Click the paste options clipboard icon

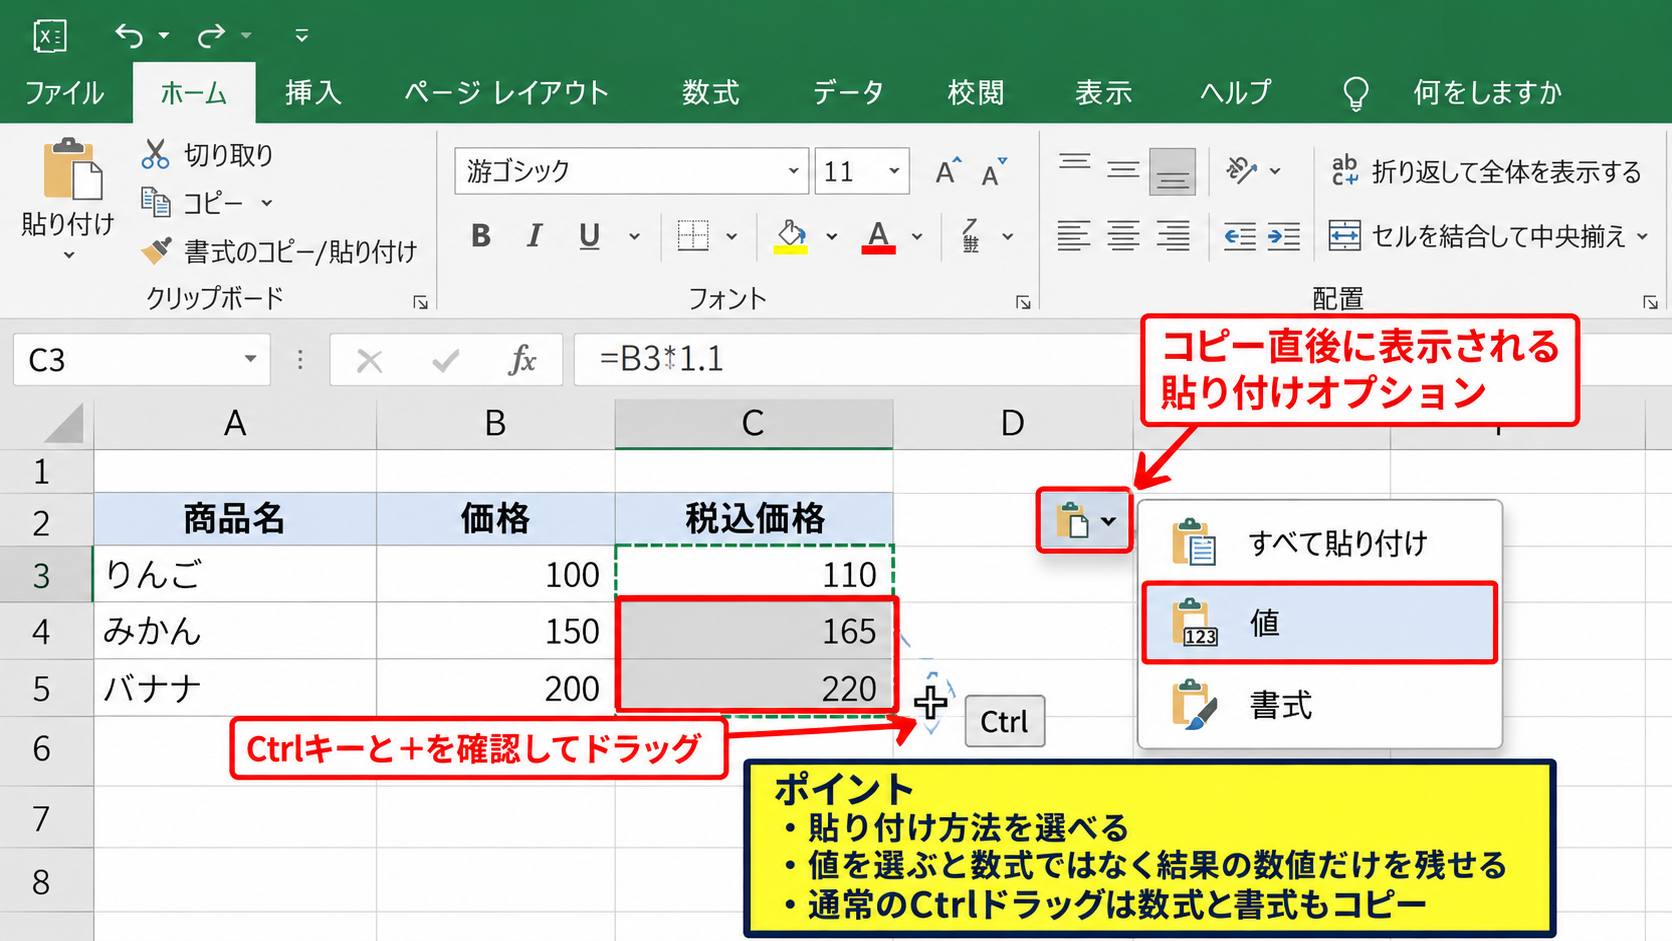click(1072, 520)
